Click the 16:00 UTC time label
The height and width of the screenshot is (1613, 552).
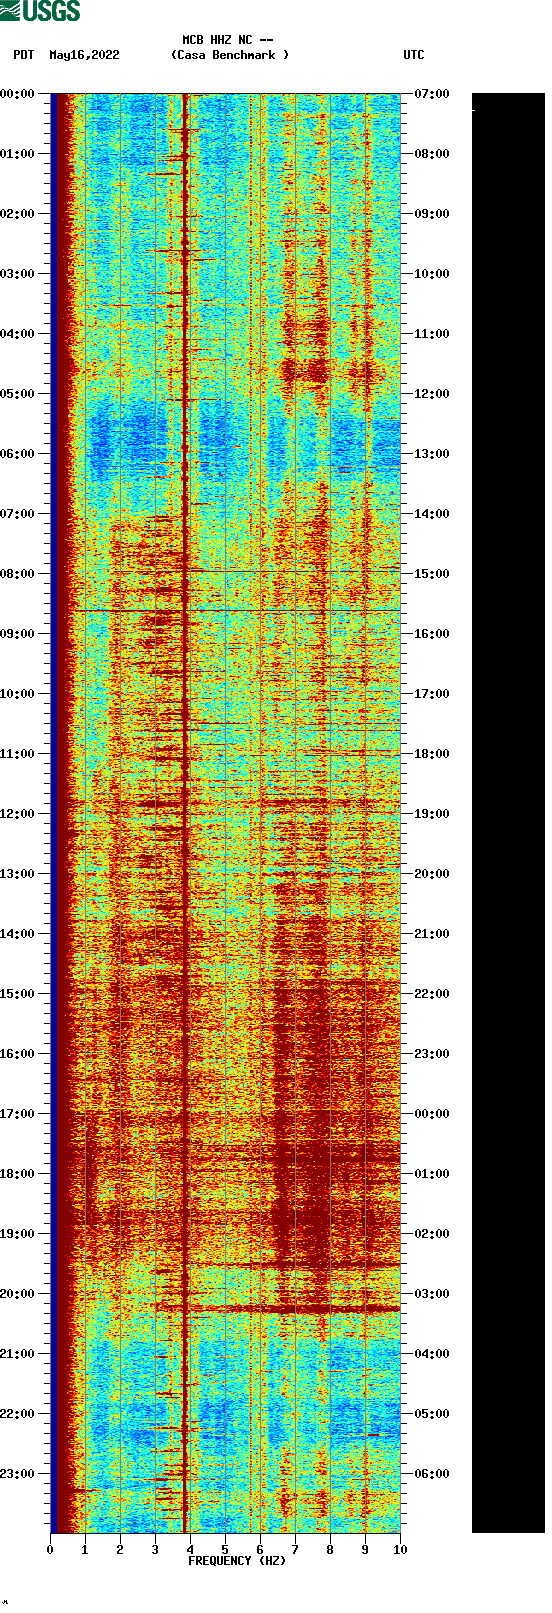point(432,634)
